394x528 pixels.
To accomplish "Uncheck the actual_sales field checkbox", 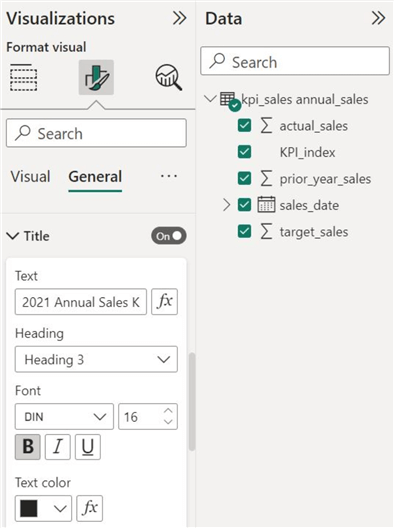I will [x=244, y=126].
